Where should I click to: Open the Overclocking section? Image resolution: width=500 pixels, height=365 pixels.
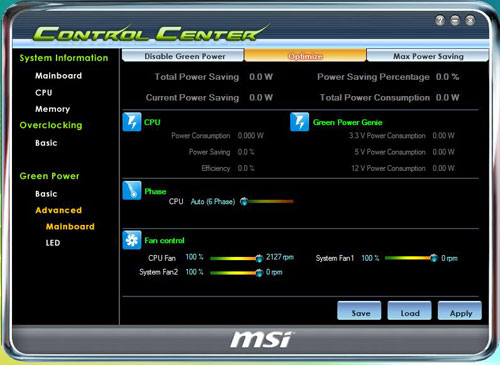pyautogui.click(x=51, y=125)
